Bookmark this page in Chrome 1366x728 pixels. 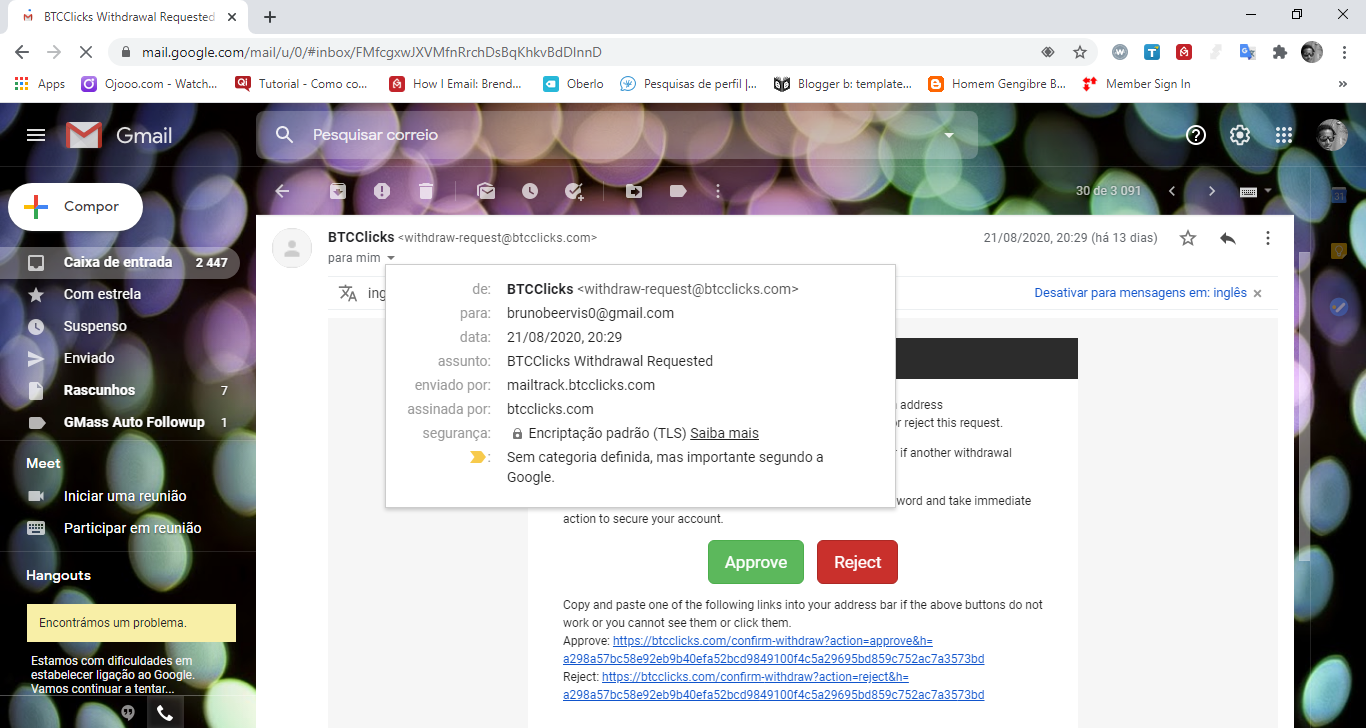pos(1080,52)
